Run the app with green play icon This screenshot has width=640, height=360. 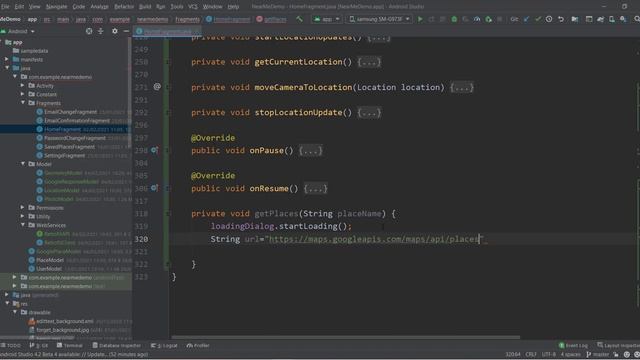[420, 19]
